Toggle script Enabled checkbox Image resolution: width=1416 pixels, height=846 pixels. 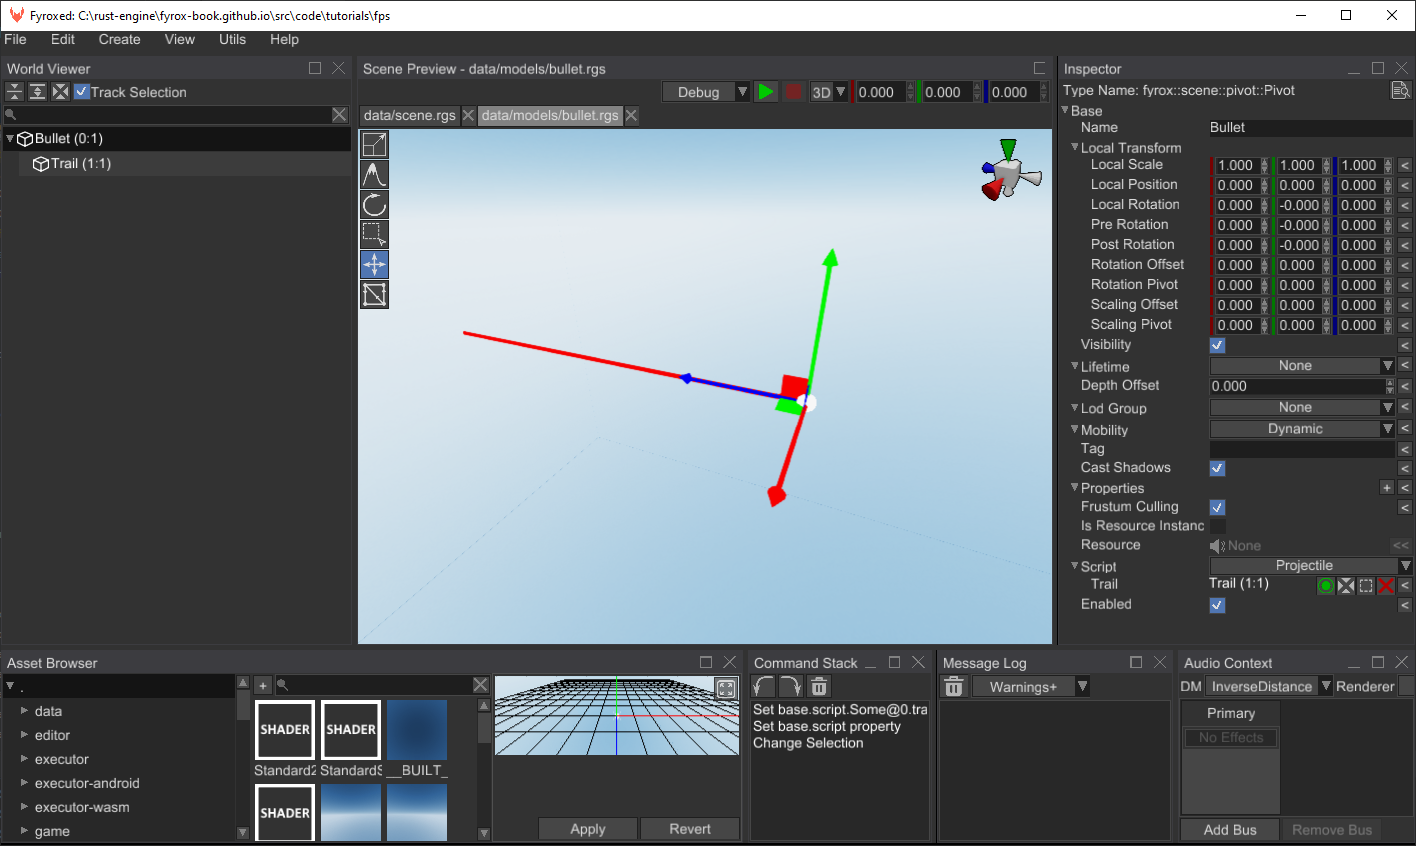[1218, 605]
